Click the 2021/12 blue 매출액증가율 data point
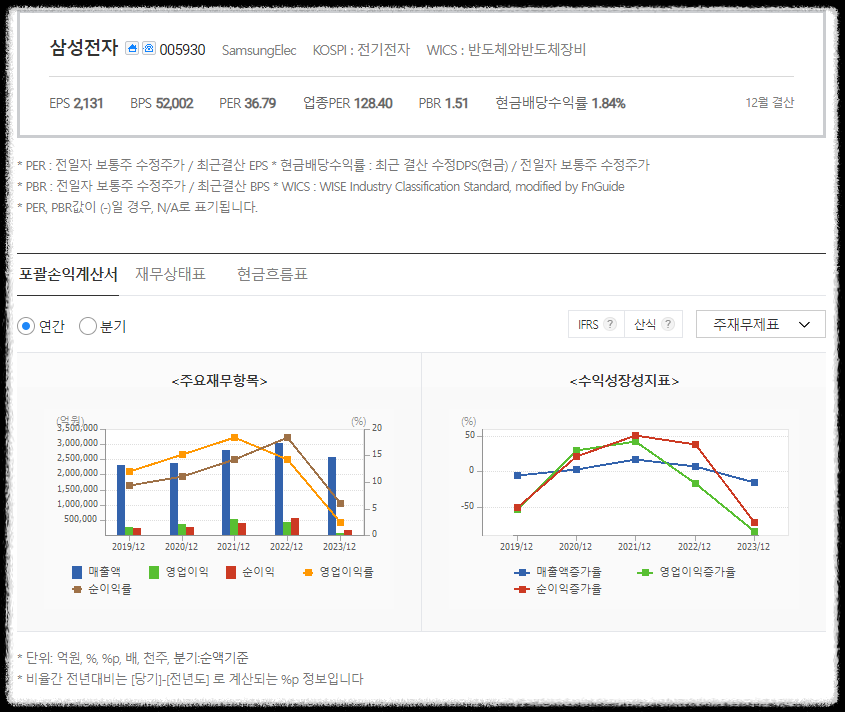This screenshot has height=712, width=845. (x=635, y=459)
